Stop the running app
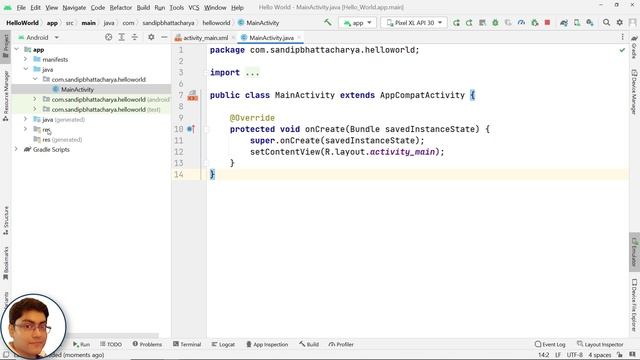640x360 pixels. coord(547,23)
